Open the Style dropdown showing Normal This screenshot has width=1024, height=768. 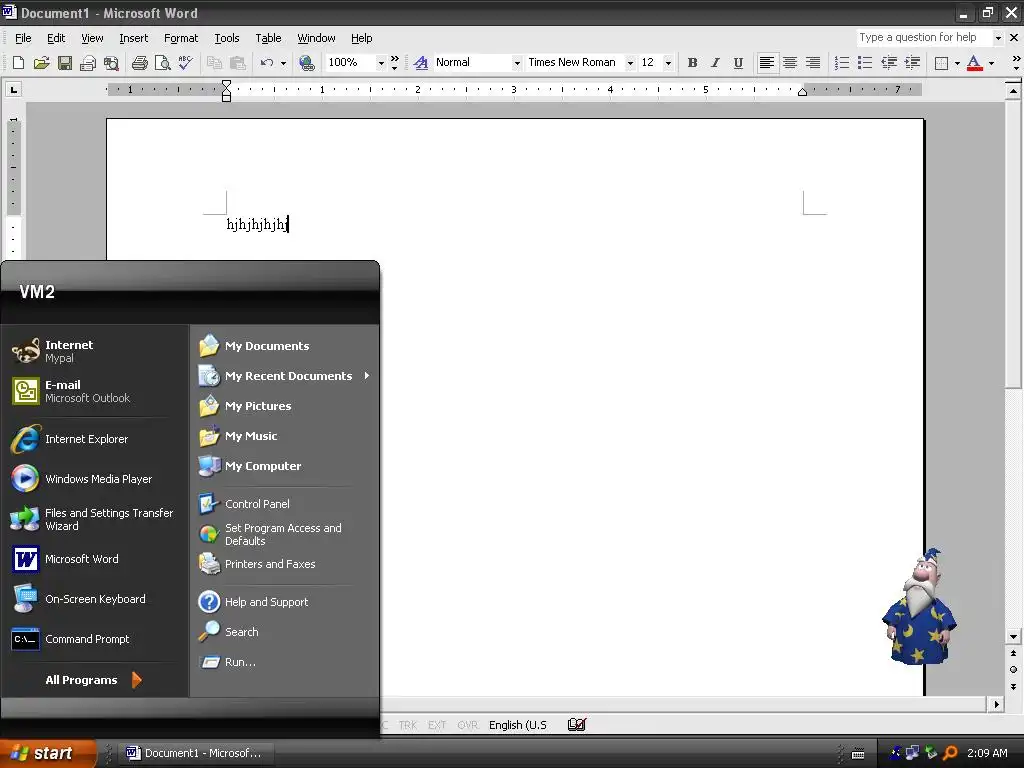click(x=517, y=63)
